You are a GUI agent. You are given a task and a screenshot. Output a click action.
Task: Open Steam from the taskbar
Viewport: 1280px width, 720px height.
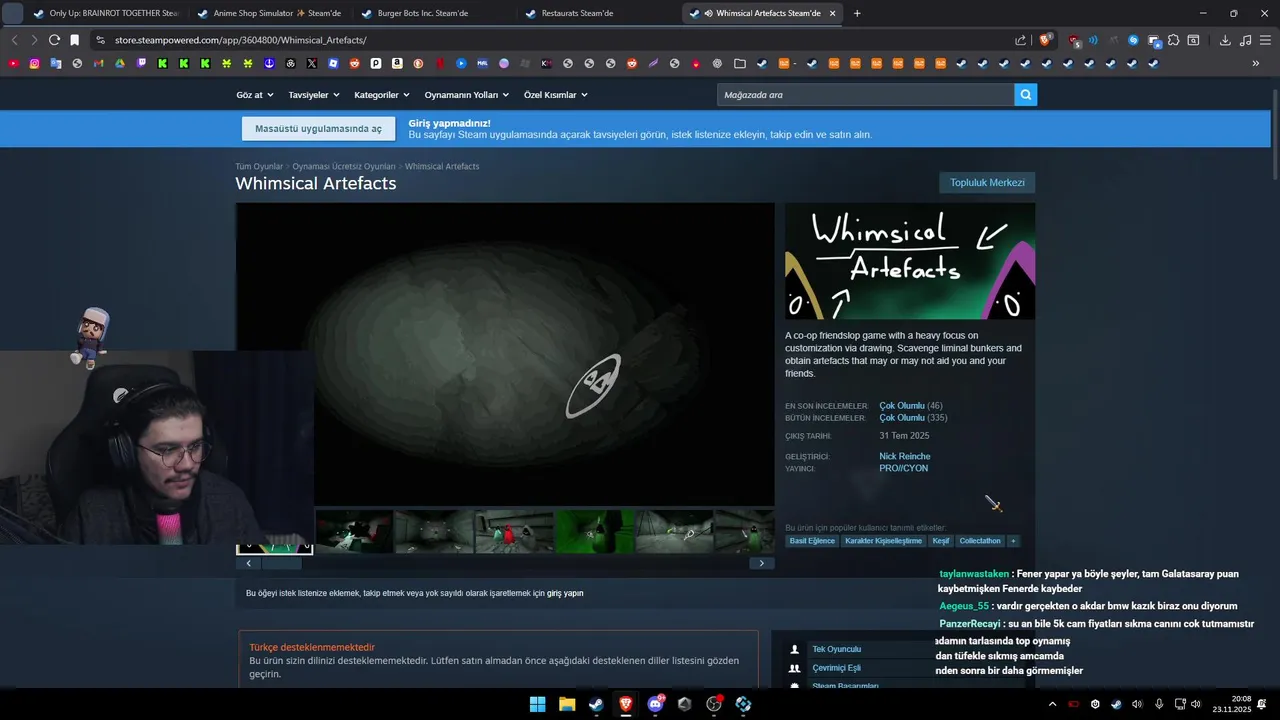pyautogui.click(x=596, y=704)
